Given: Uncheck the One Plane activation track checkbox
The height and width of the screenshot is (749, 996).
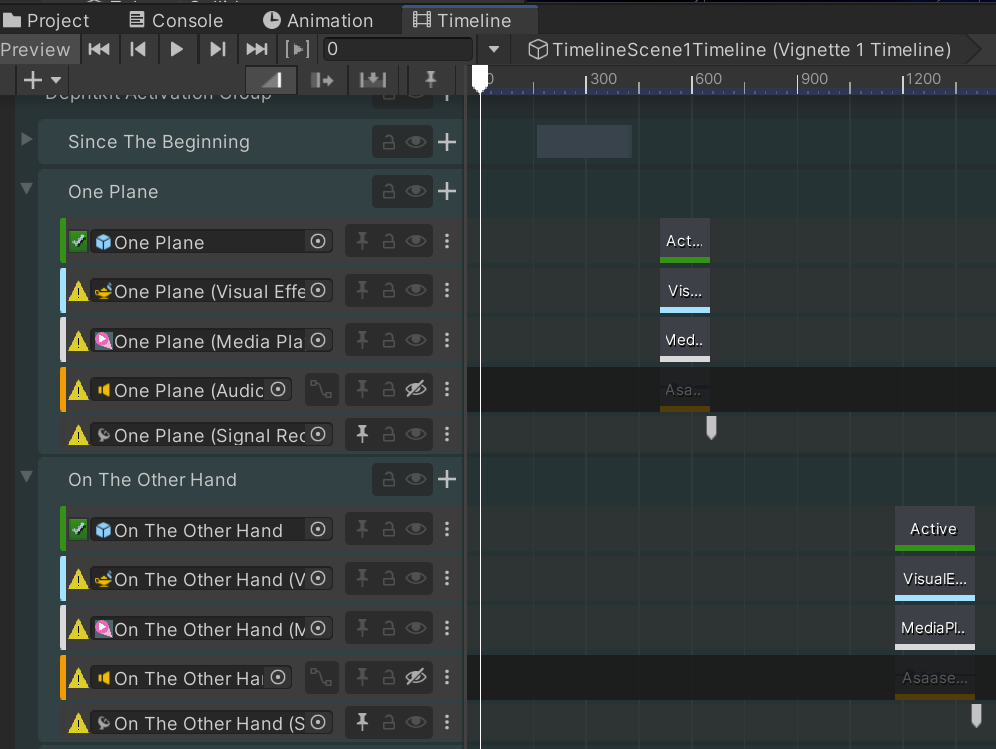Looking at the screenshot, I should (79, 241).
